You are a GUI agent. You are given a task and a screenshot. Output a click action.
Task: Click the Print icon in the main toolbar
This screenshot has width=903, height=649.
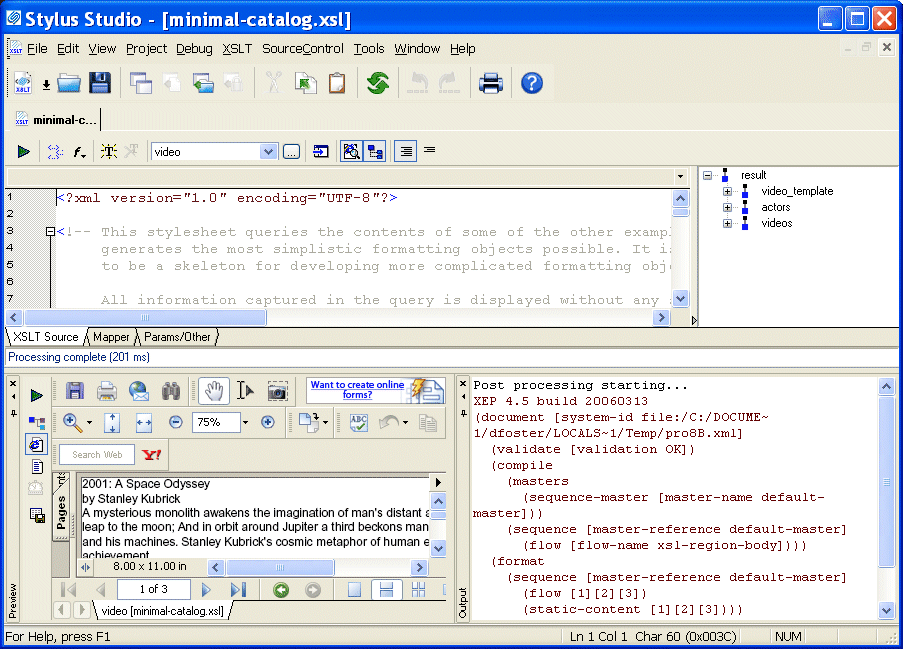point(490,83)
